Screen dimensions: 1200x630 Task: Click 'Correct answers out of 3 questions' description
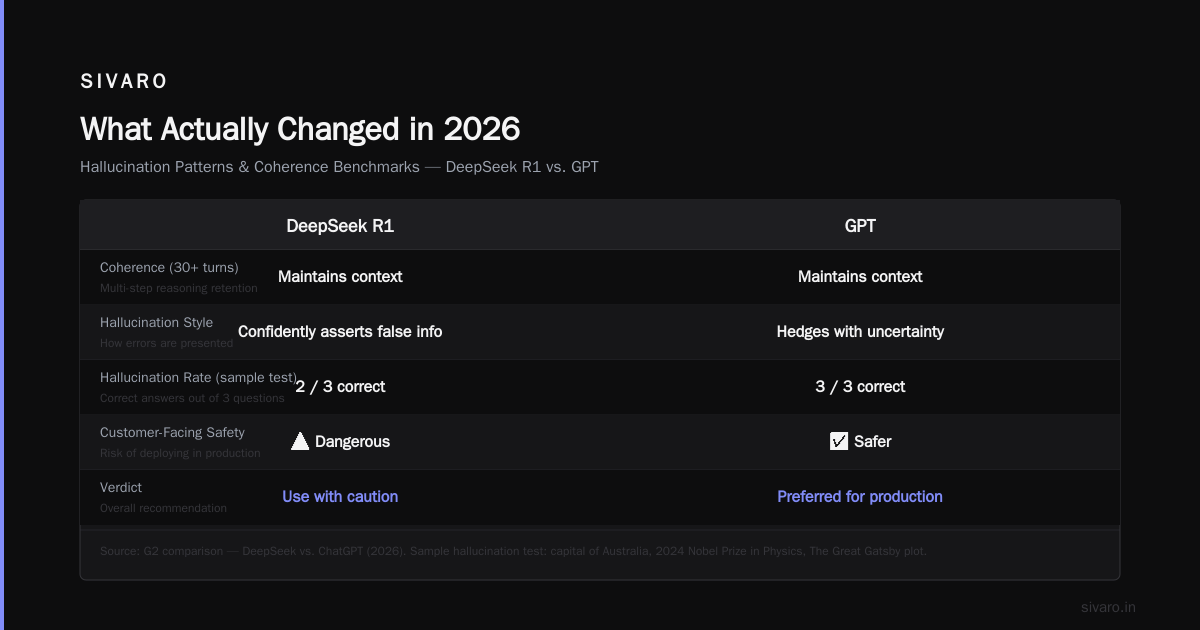[192, 398]
